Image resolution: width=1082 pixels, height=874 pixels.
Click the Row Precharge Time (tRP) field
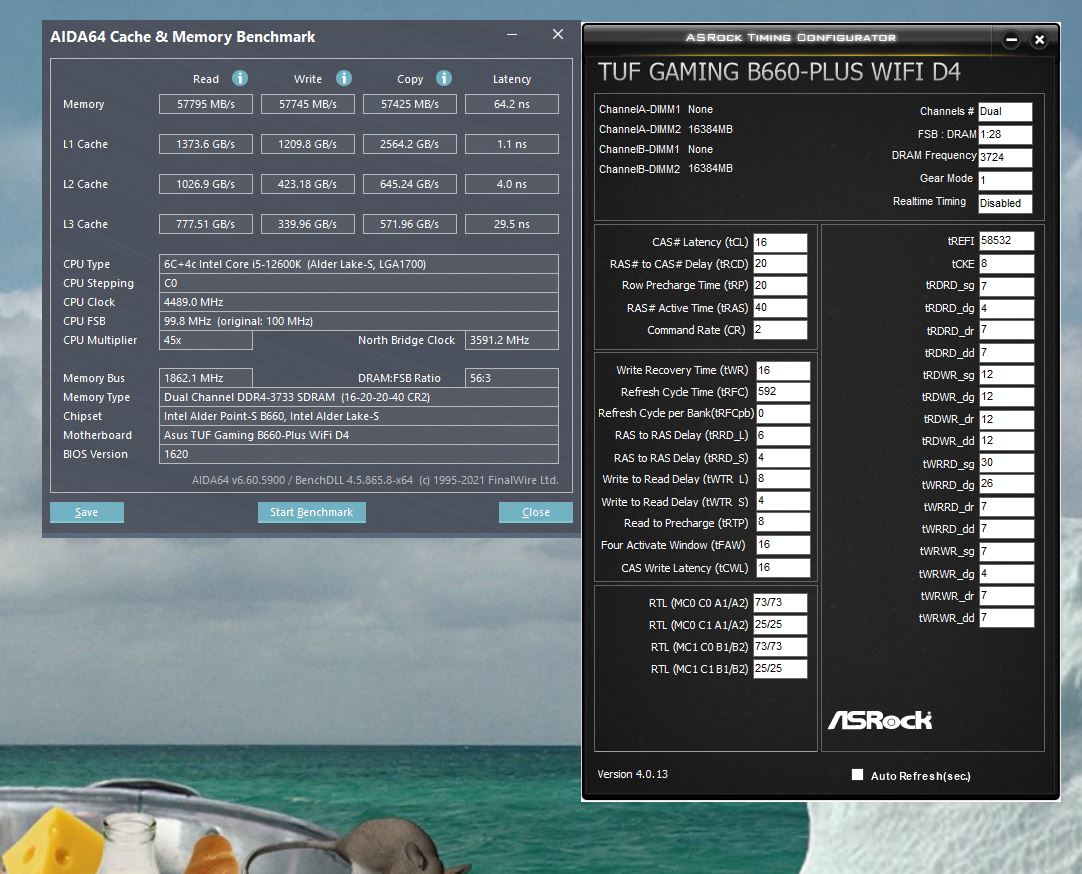(x=780, y=286)
